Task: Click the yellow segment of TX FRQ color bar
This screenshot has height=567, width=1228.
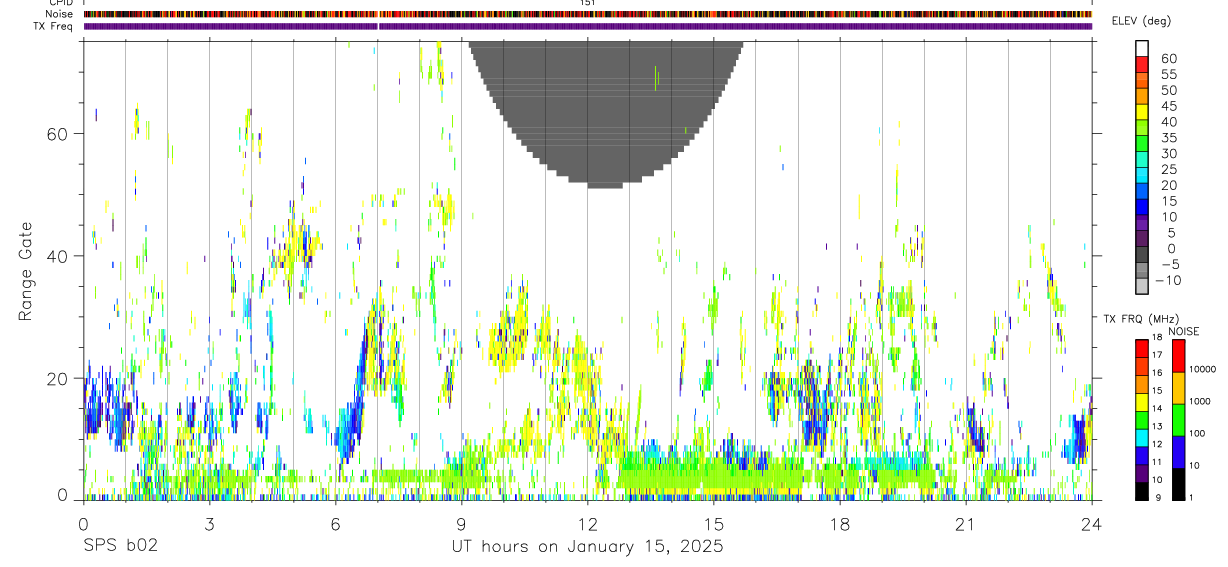Action: tap(1142, 402)
